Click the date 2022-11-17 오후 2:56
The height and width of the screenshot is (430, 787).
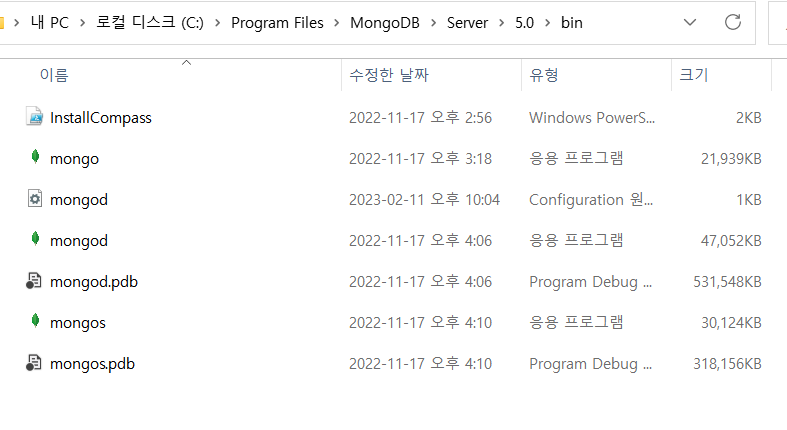(420, 118)
